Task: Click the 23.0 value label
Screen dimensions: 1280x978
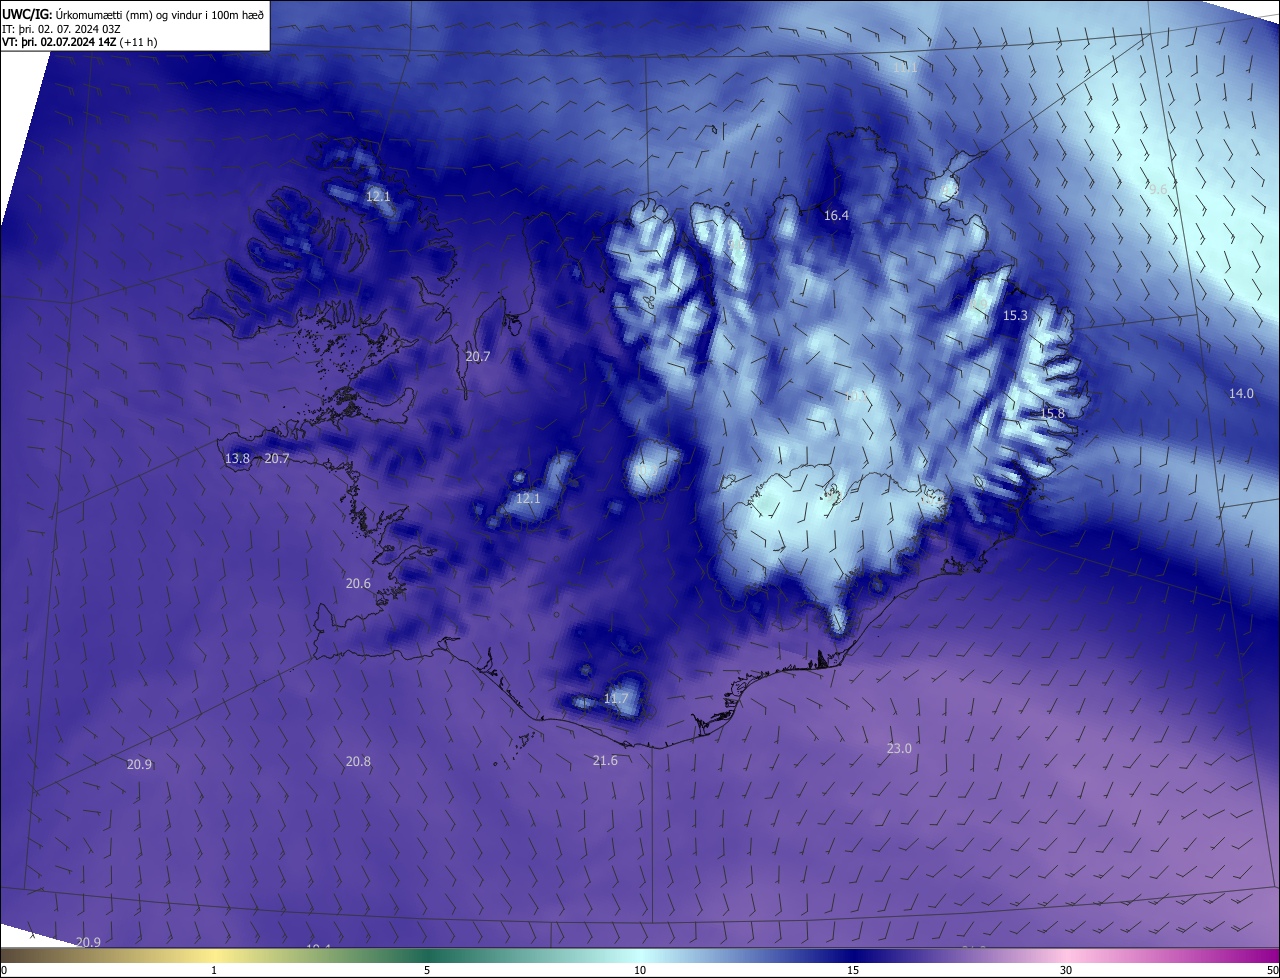Action: click(899, 749)
